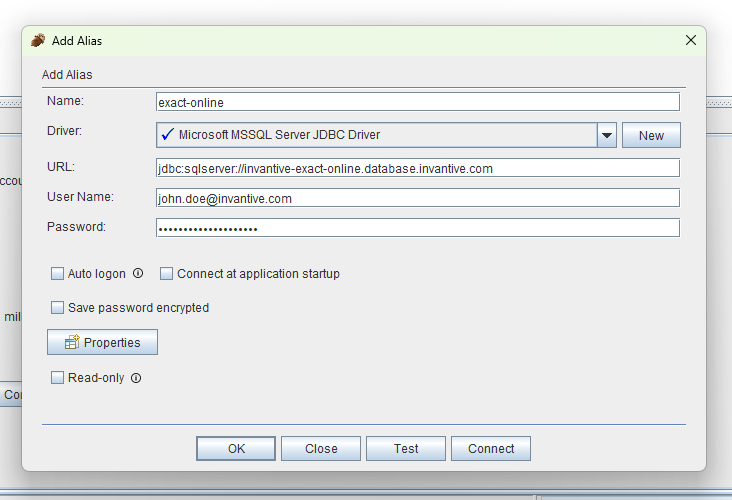Expand the Driver dropdown arrow

click(606, 135)
